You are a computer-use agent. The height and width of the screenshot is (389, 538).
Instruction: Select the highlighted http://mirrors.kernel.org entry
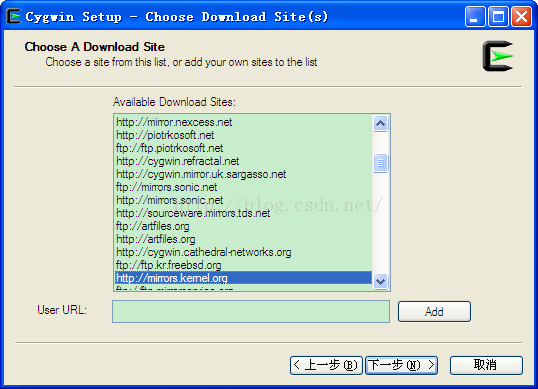point(244,278)
